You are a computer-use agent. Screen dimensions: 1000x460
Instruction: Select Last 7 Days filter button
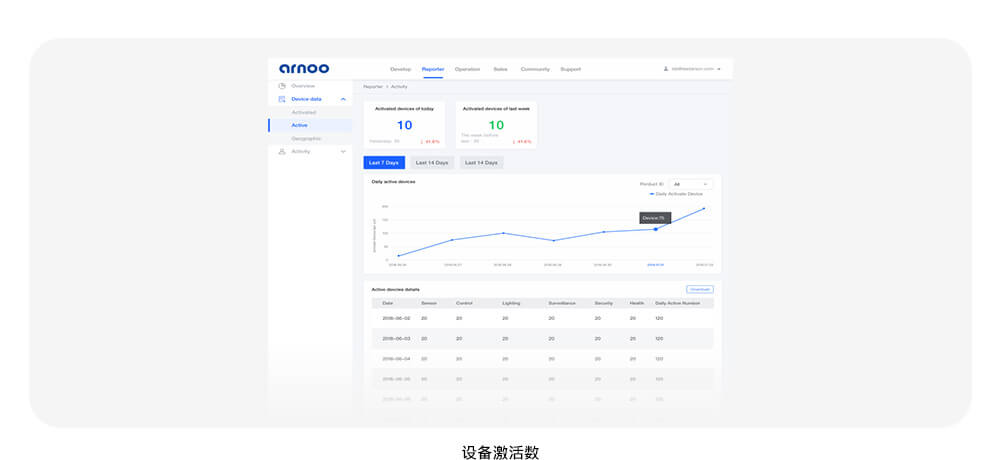tap(384, 162)
